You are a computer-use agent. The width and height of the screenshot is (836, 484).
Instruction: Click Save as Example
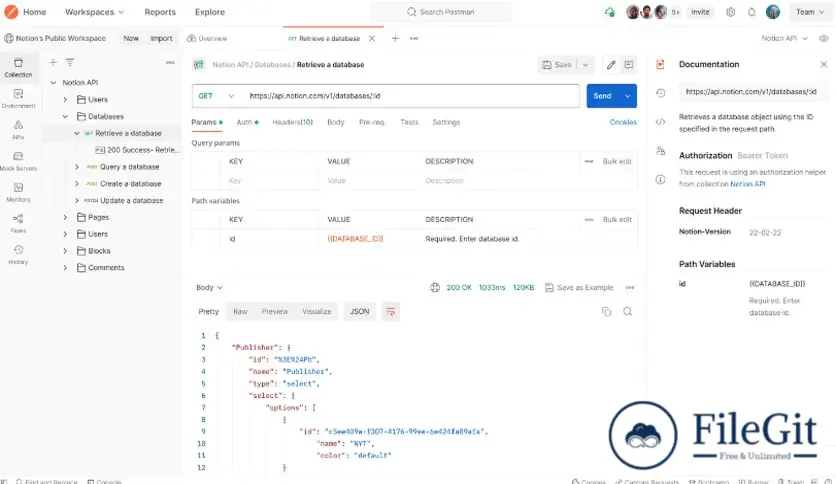pyautogui.click(x=579, y=287)
